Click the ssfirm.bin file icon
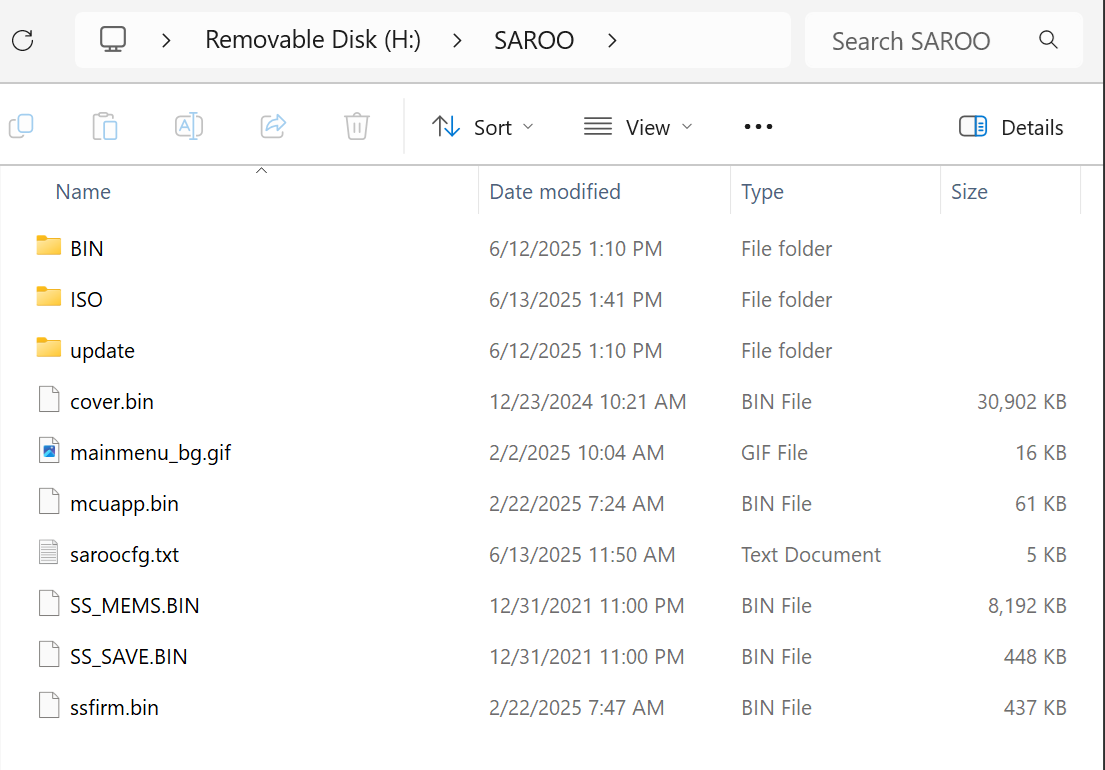 [49, 705]
